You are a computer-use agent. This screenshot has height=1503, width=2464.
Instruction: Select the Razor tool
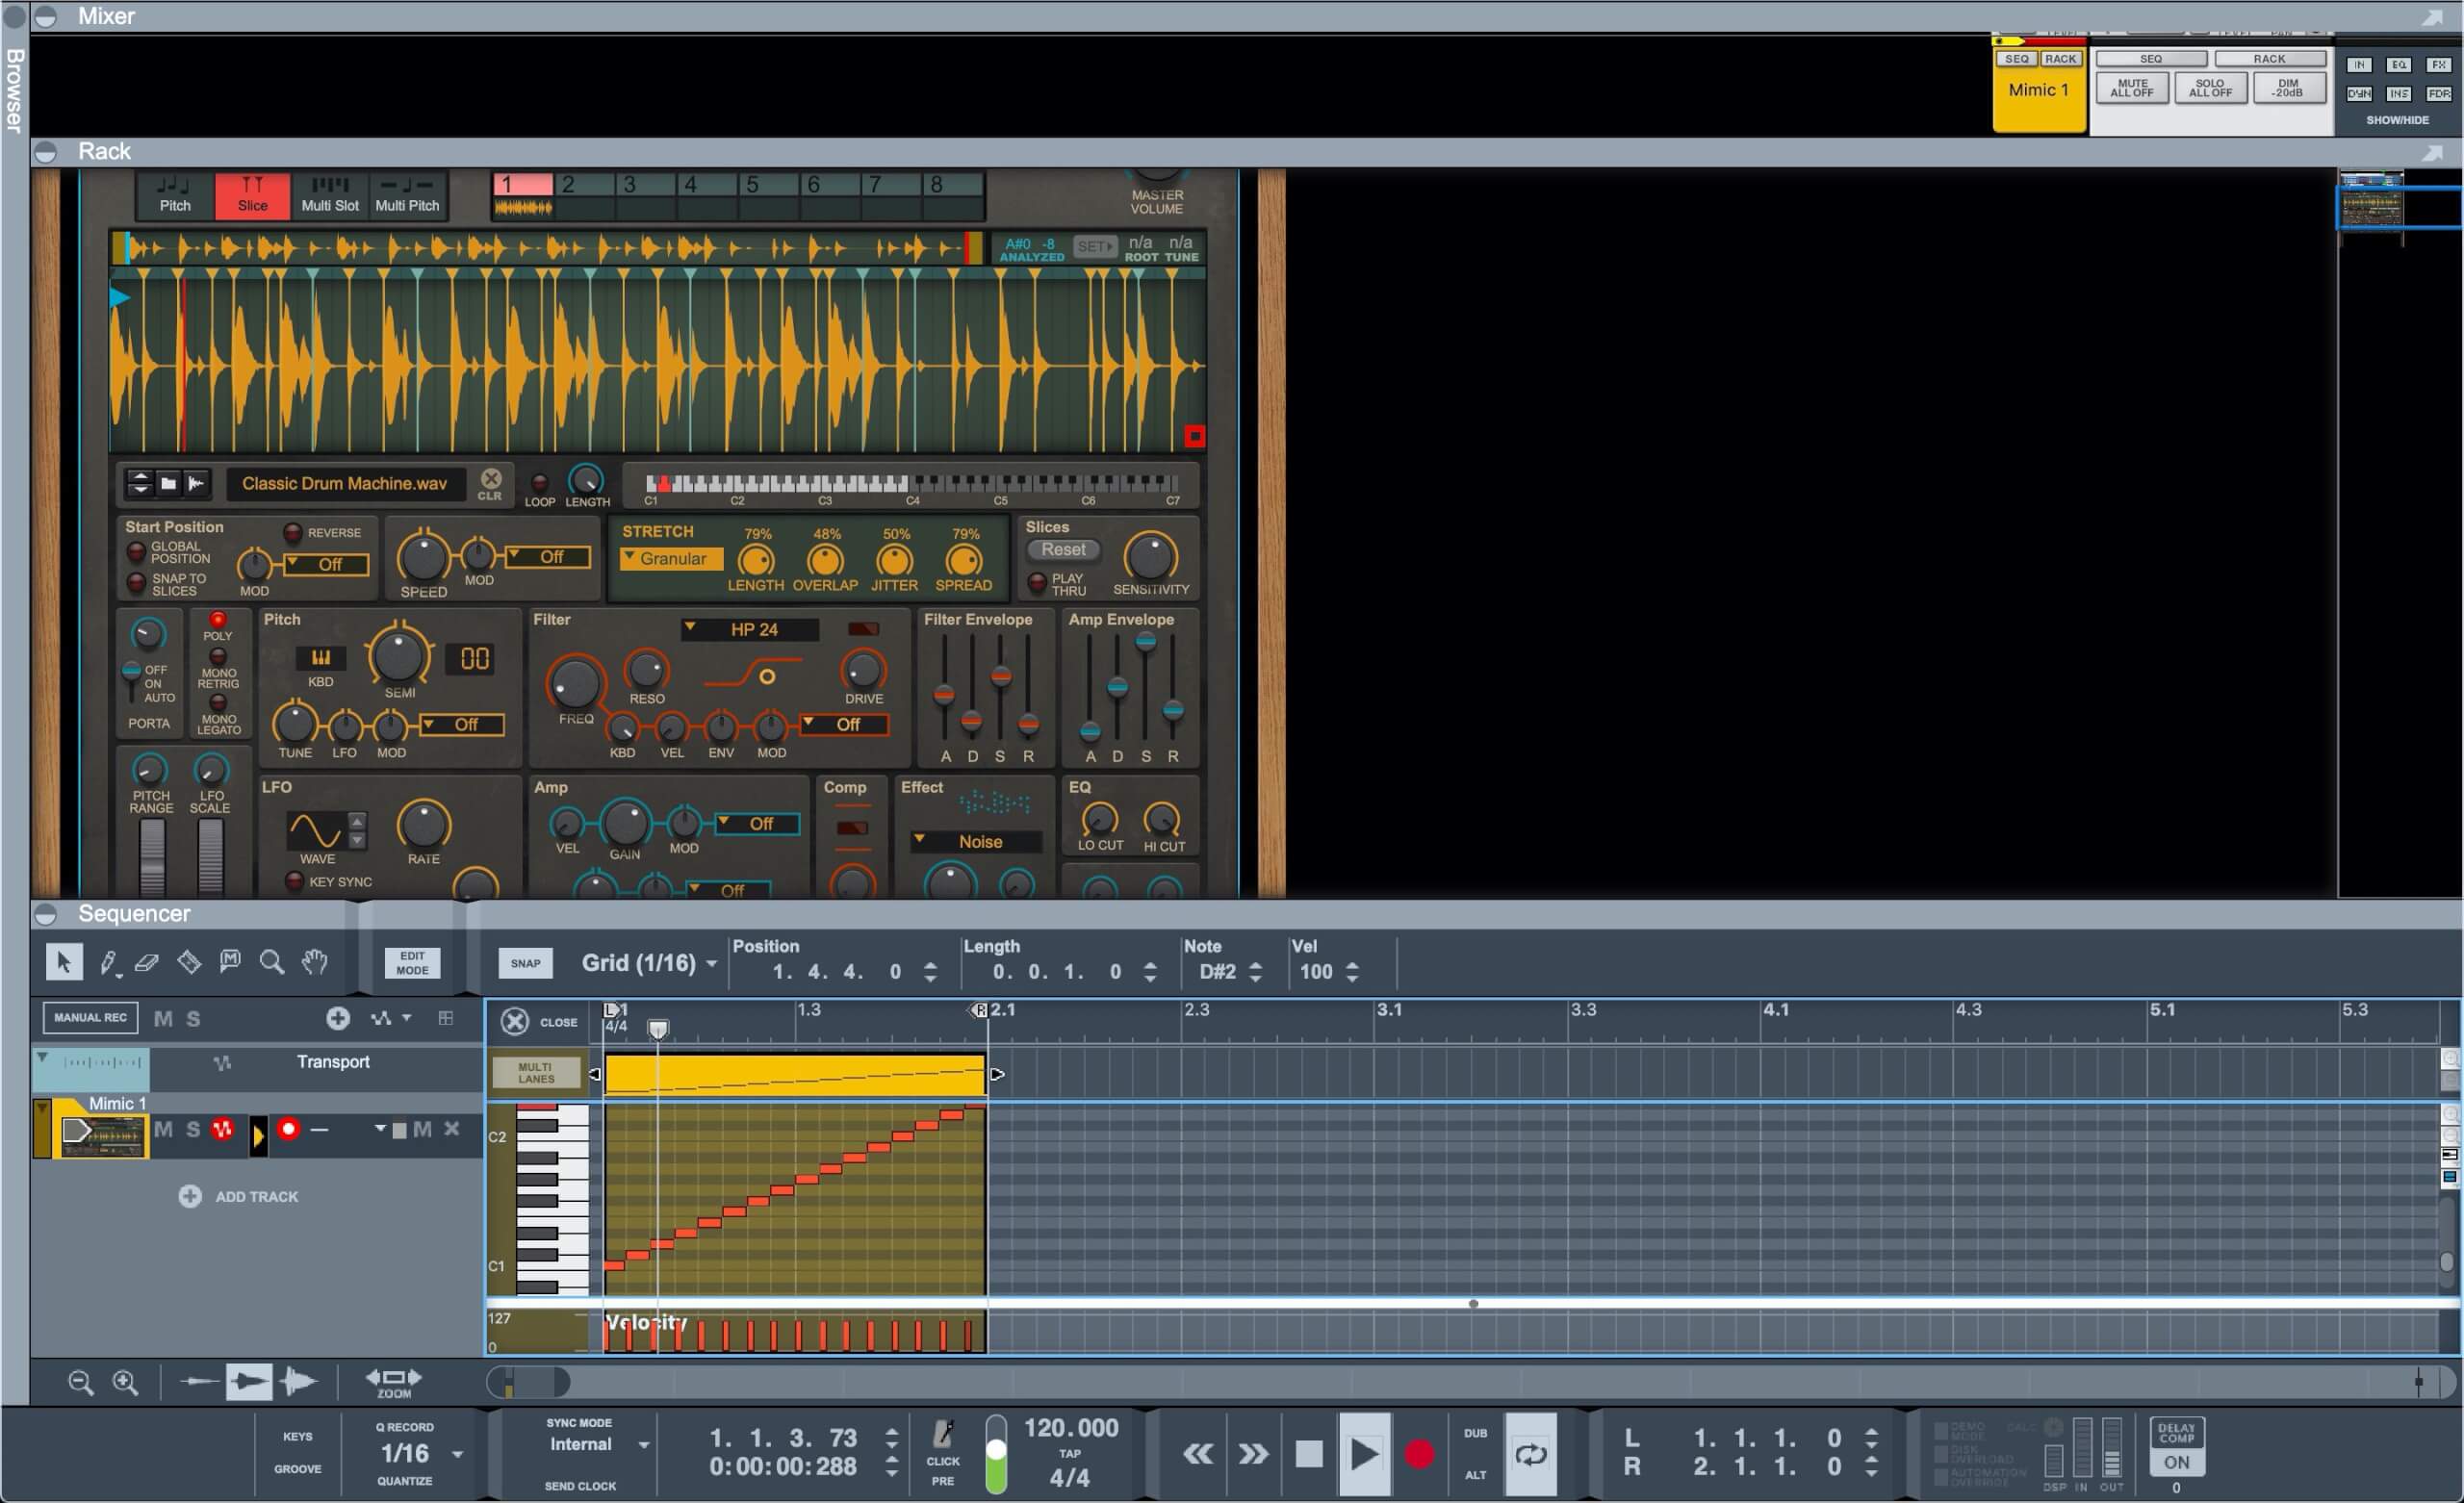(x=189, y=962)
